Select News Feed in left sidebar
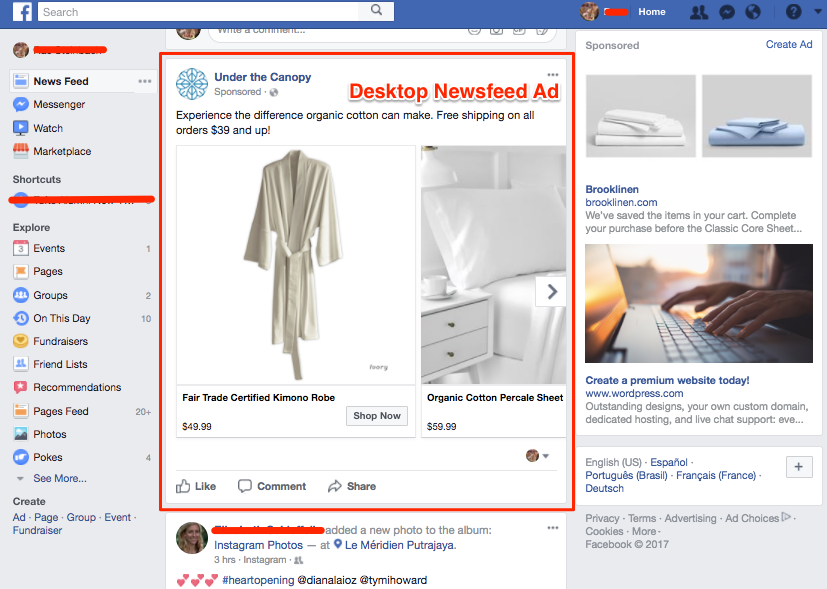This screenshot has height=589, width=827. click(60, 81)
